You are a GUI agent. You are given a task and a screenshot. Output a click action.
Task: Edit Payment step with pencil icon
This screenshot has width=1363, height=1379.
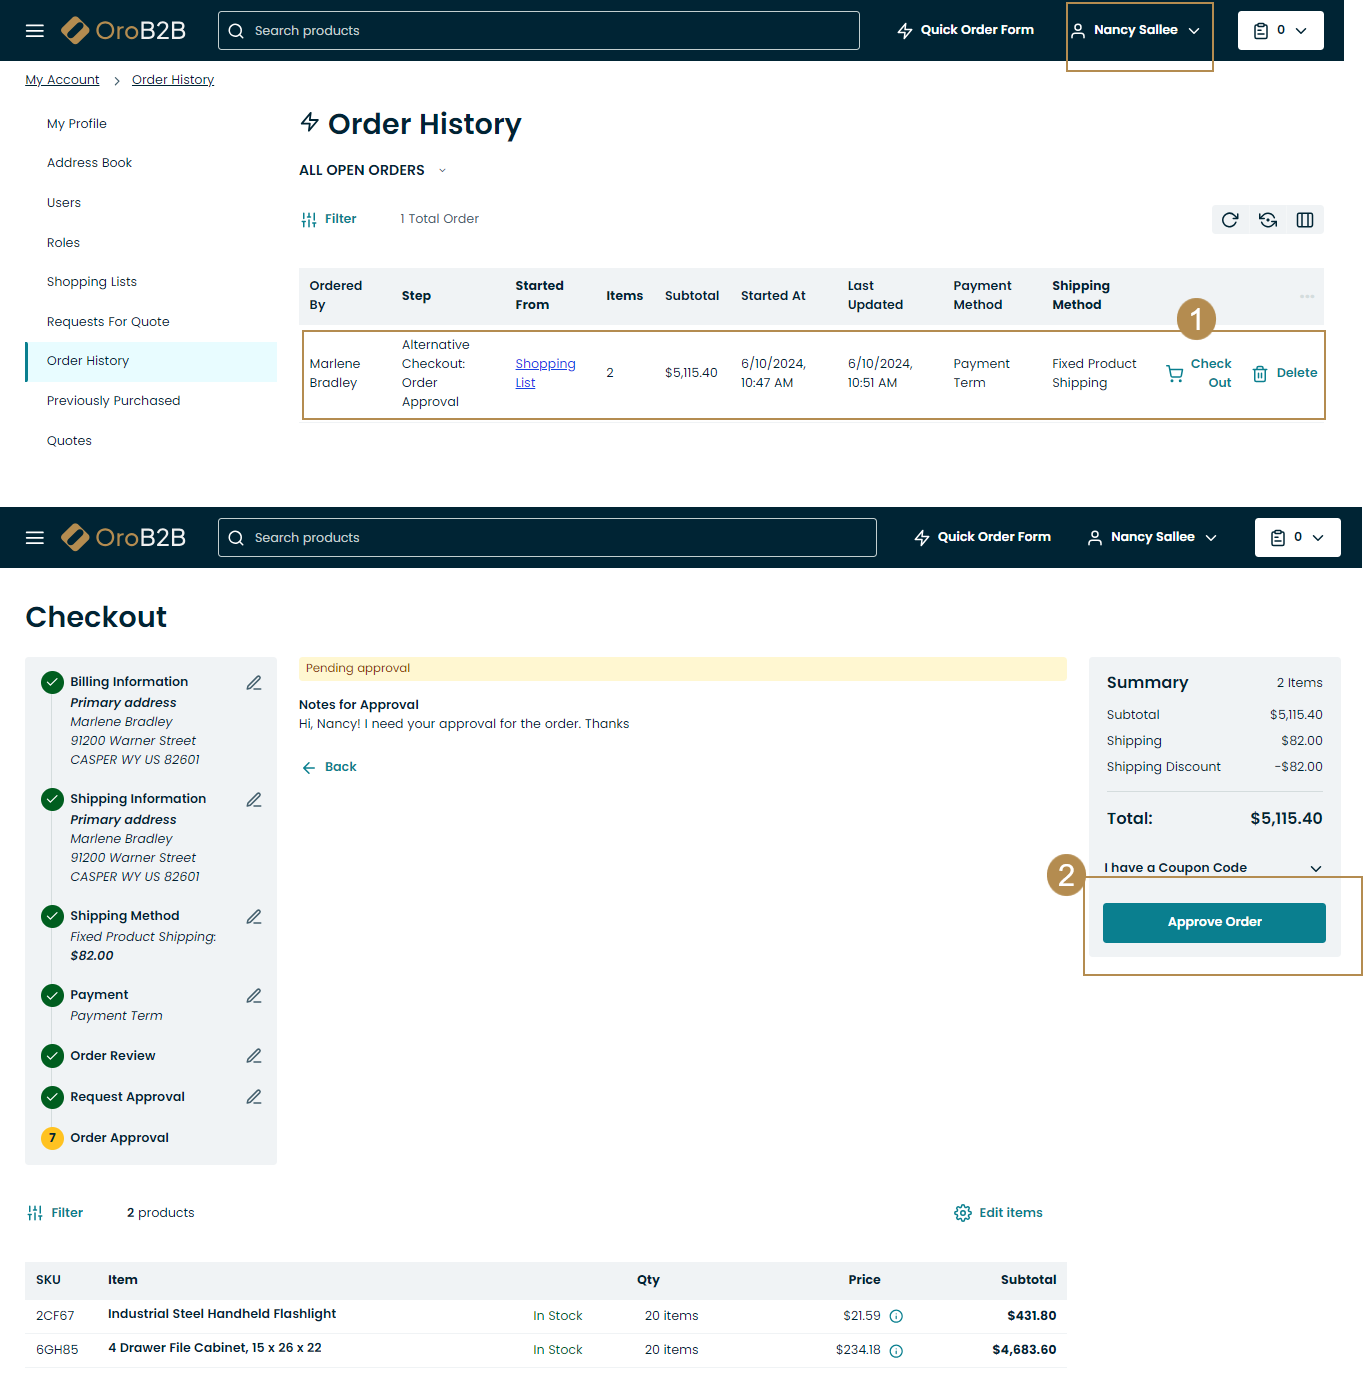click(x=254, y=996)
